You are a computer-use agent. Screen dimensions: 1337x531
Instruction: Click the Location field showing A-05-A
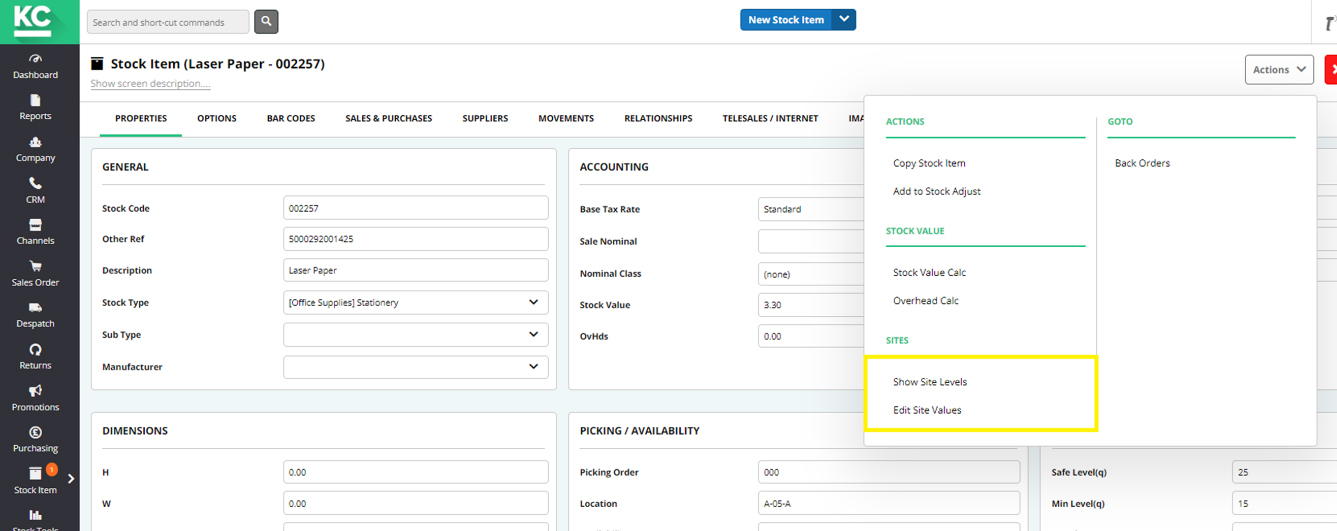889,503
